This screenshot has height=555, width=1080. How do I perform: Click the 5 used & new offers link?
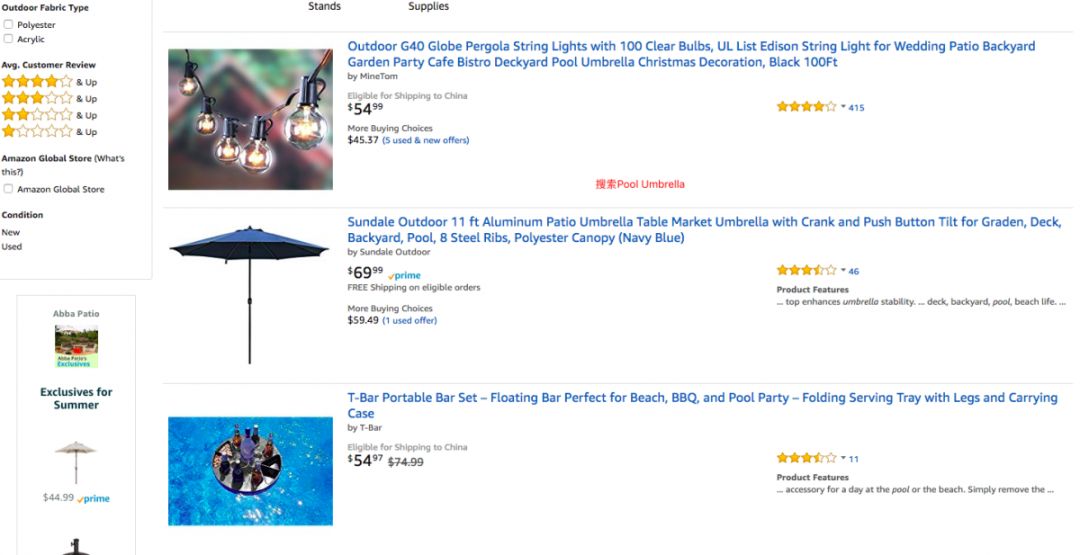pyautogui.click(x=425, y=140)
